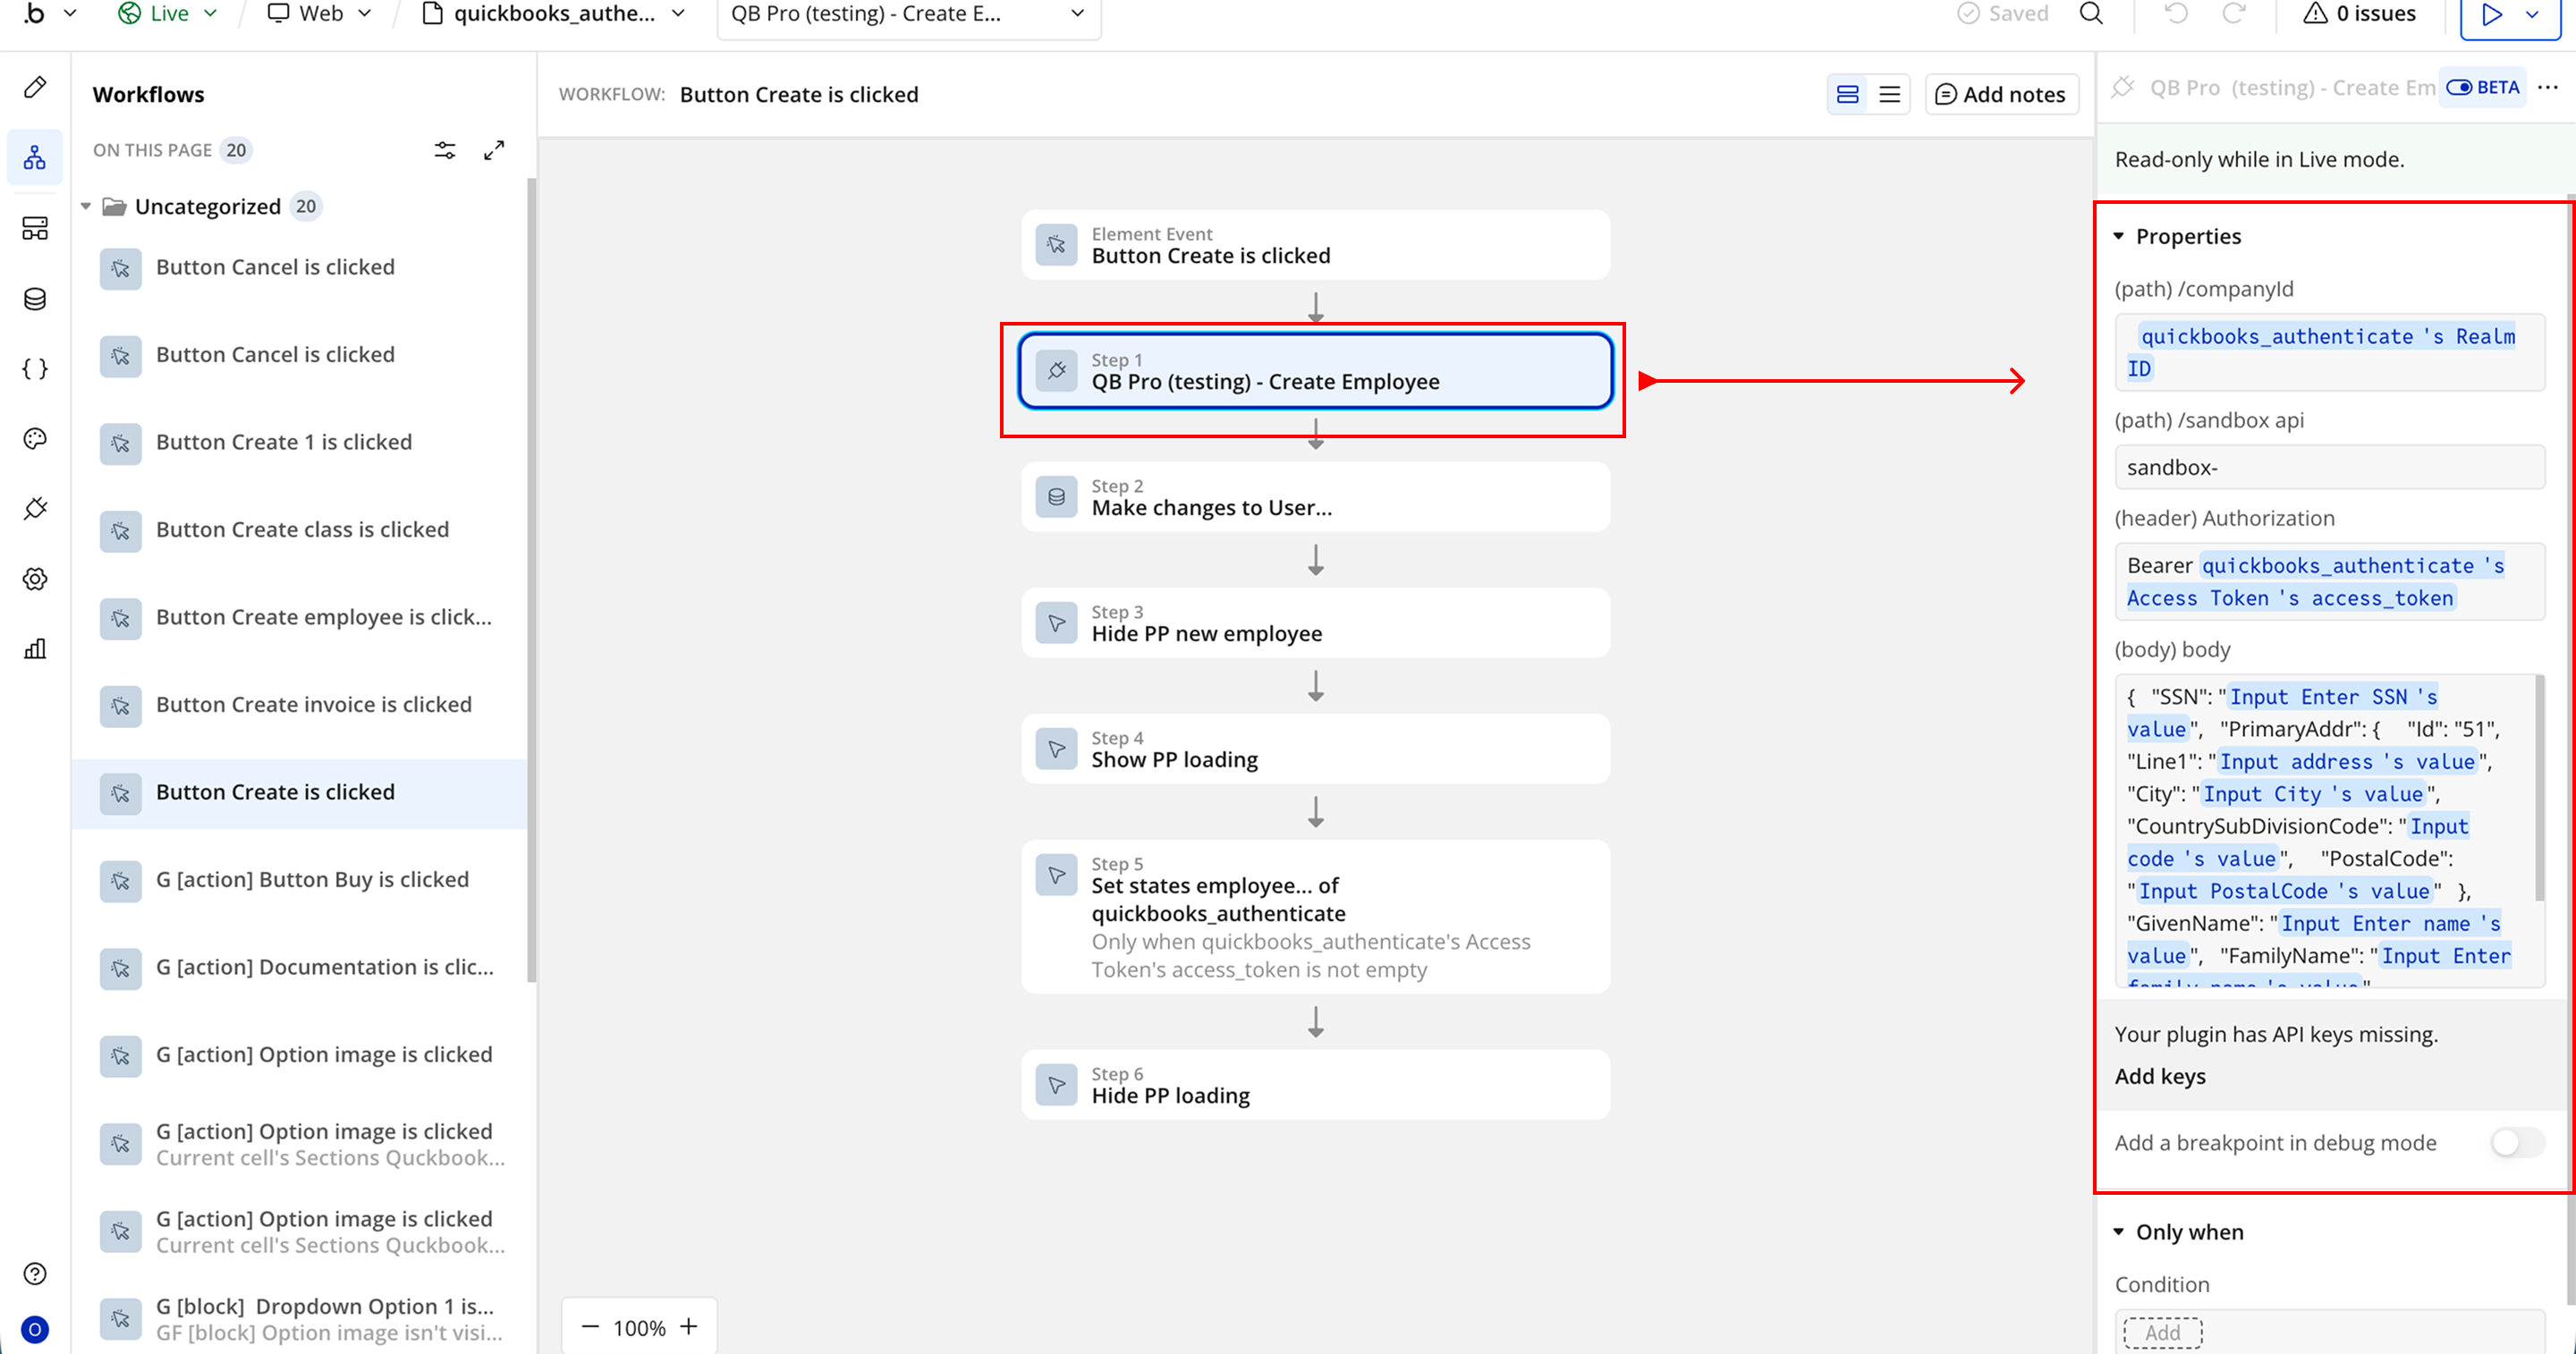Toggle the breakpoint in debug mode switch

click(2516, 1142)
